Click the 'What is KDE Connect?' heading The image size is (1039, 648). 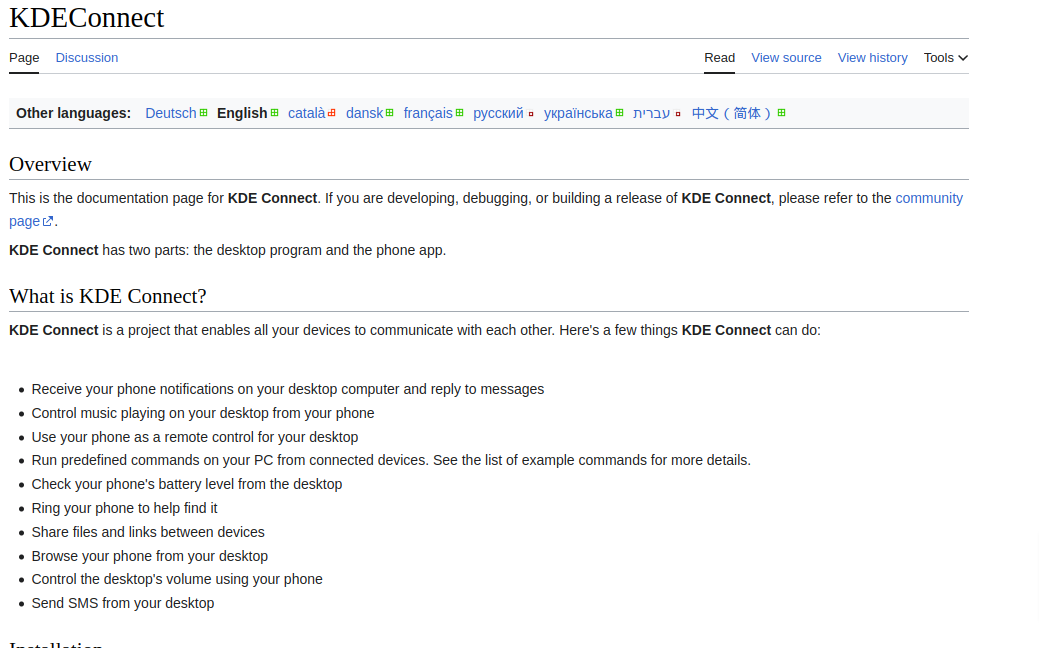(108, 296)
